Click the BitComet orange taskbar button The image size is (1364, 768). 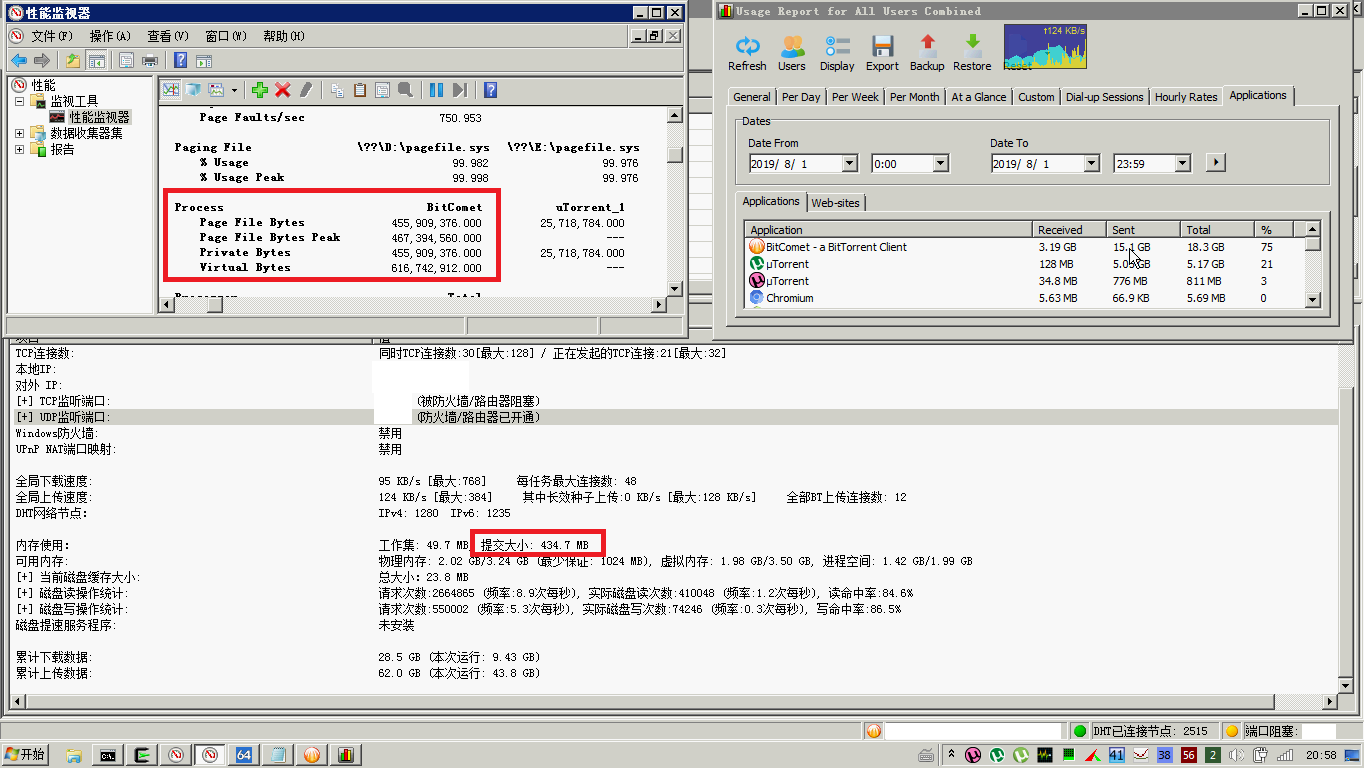[x=312, y=756]
